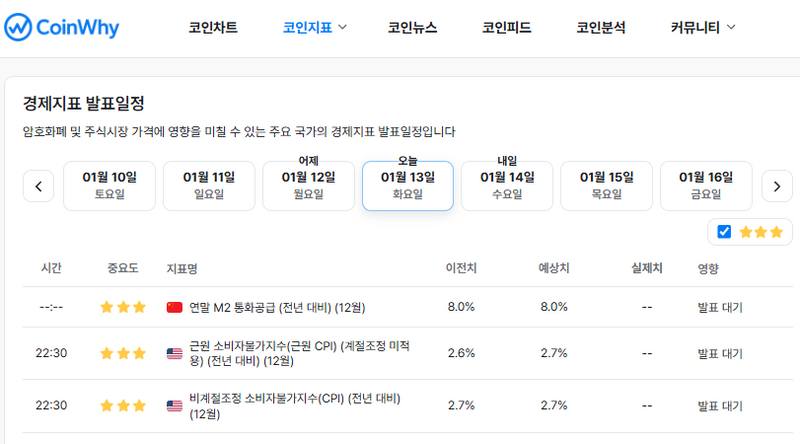
Task: Advance dates with right arrow button
Action: click(x=777, y=186)
